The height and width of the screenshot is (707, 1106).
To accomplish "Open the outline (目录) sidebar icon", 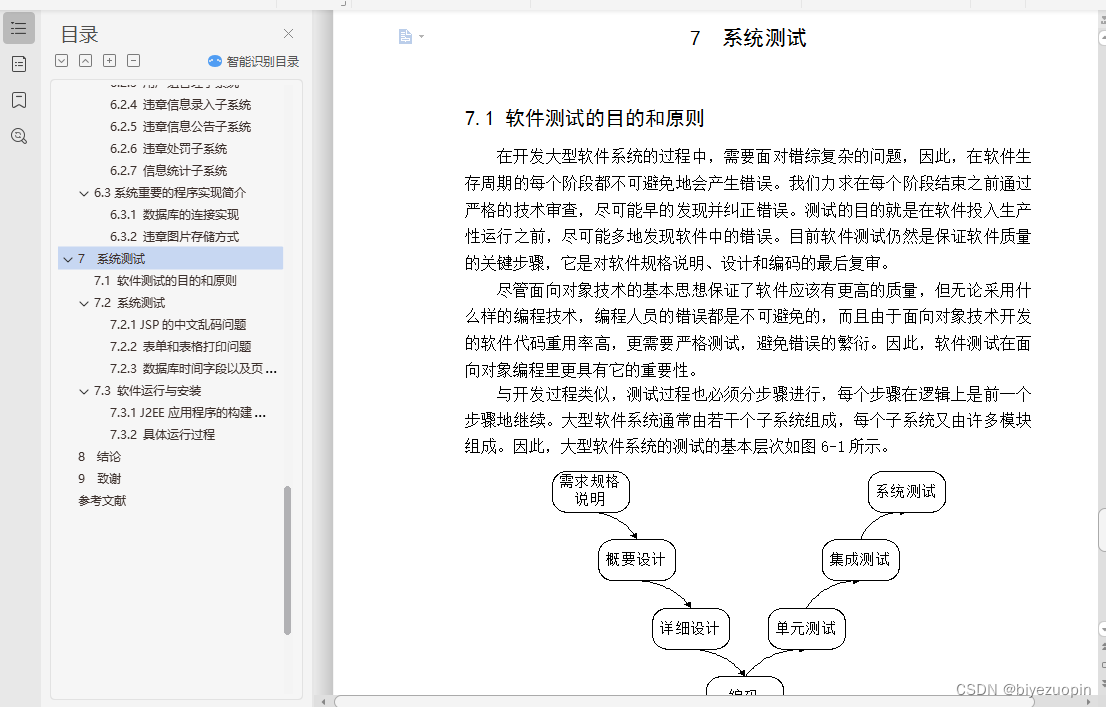I will pyautogui.click(x=19, y=28).
